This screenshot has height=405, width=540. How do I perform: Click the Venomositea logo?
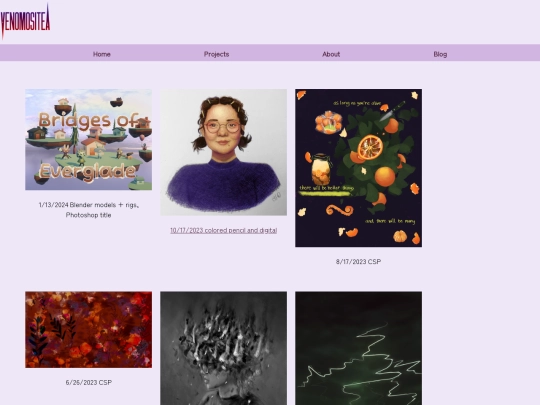[25, 21]
